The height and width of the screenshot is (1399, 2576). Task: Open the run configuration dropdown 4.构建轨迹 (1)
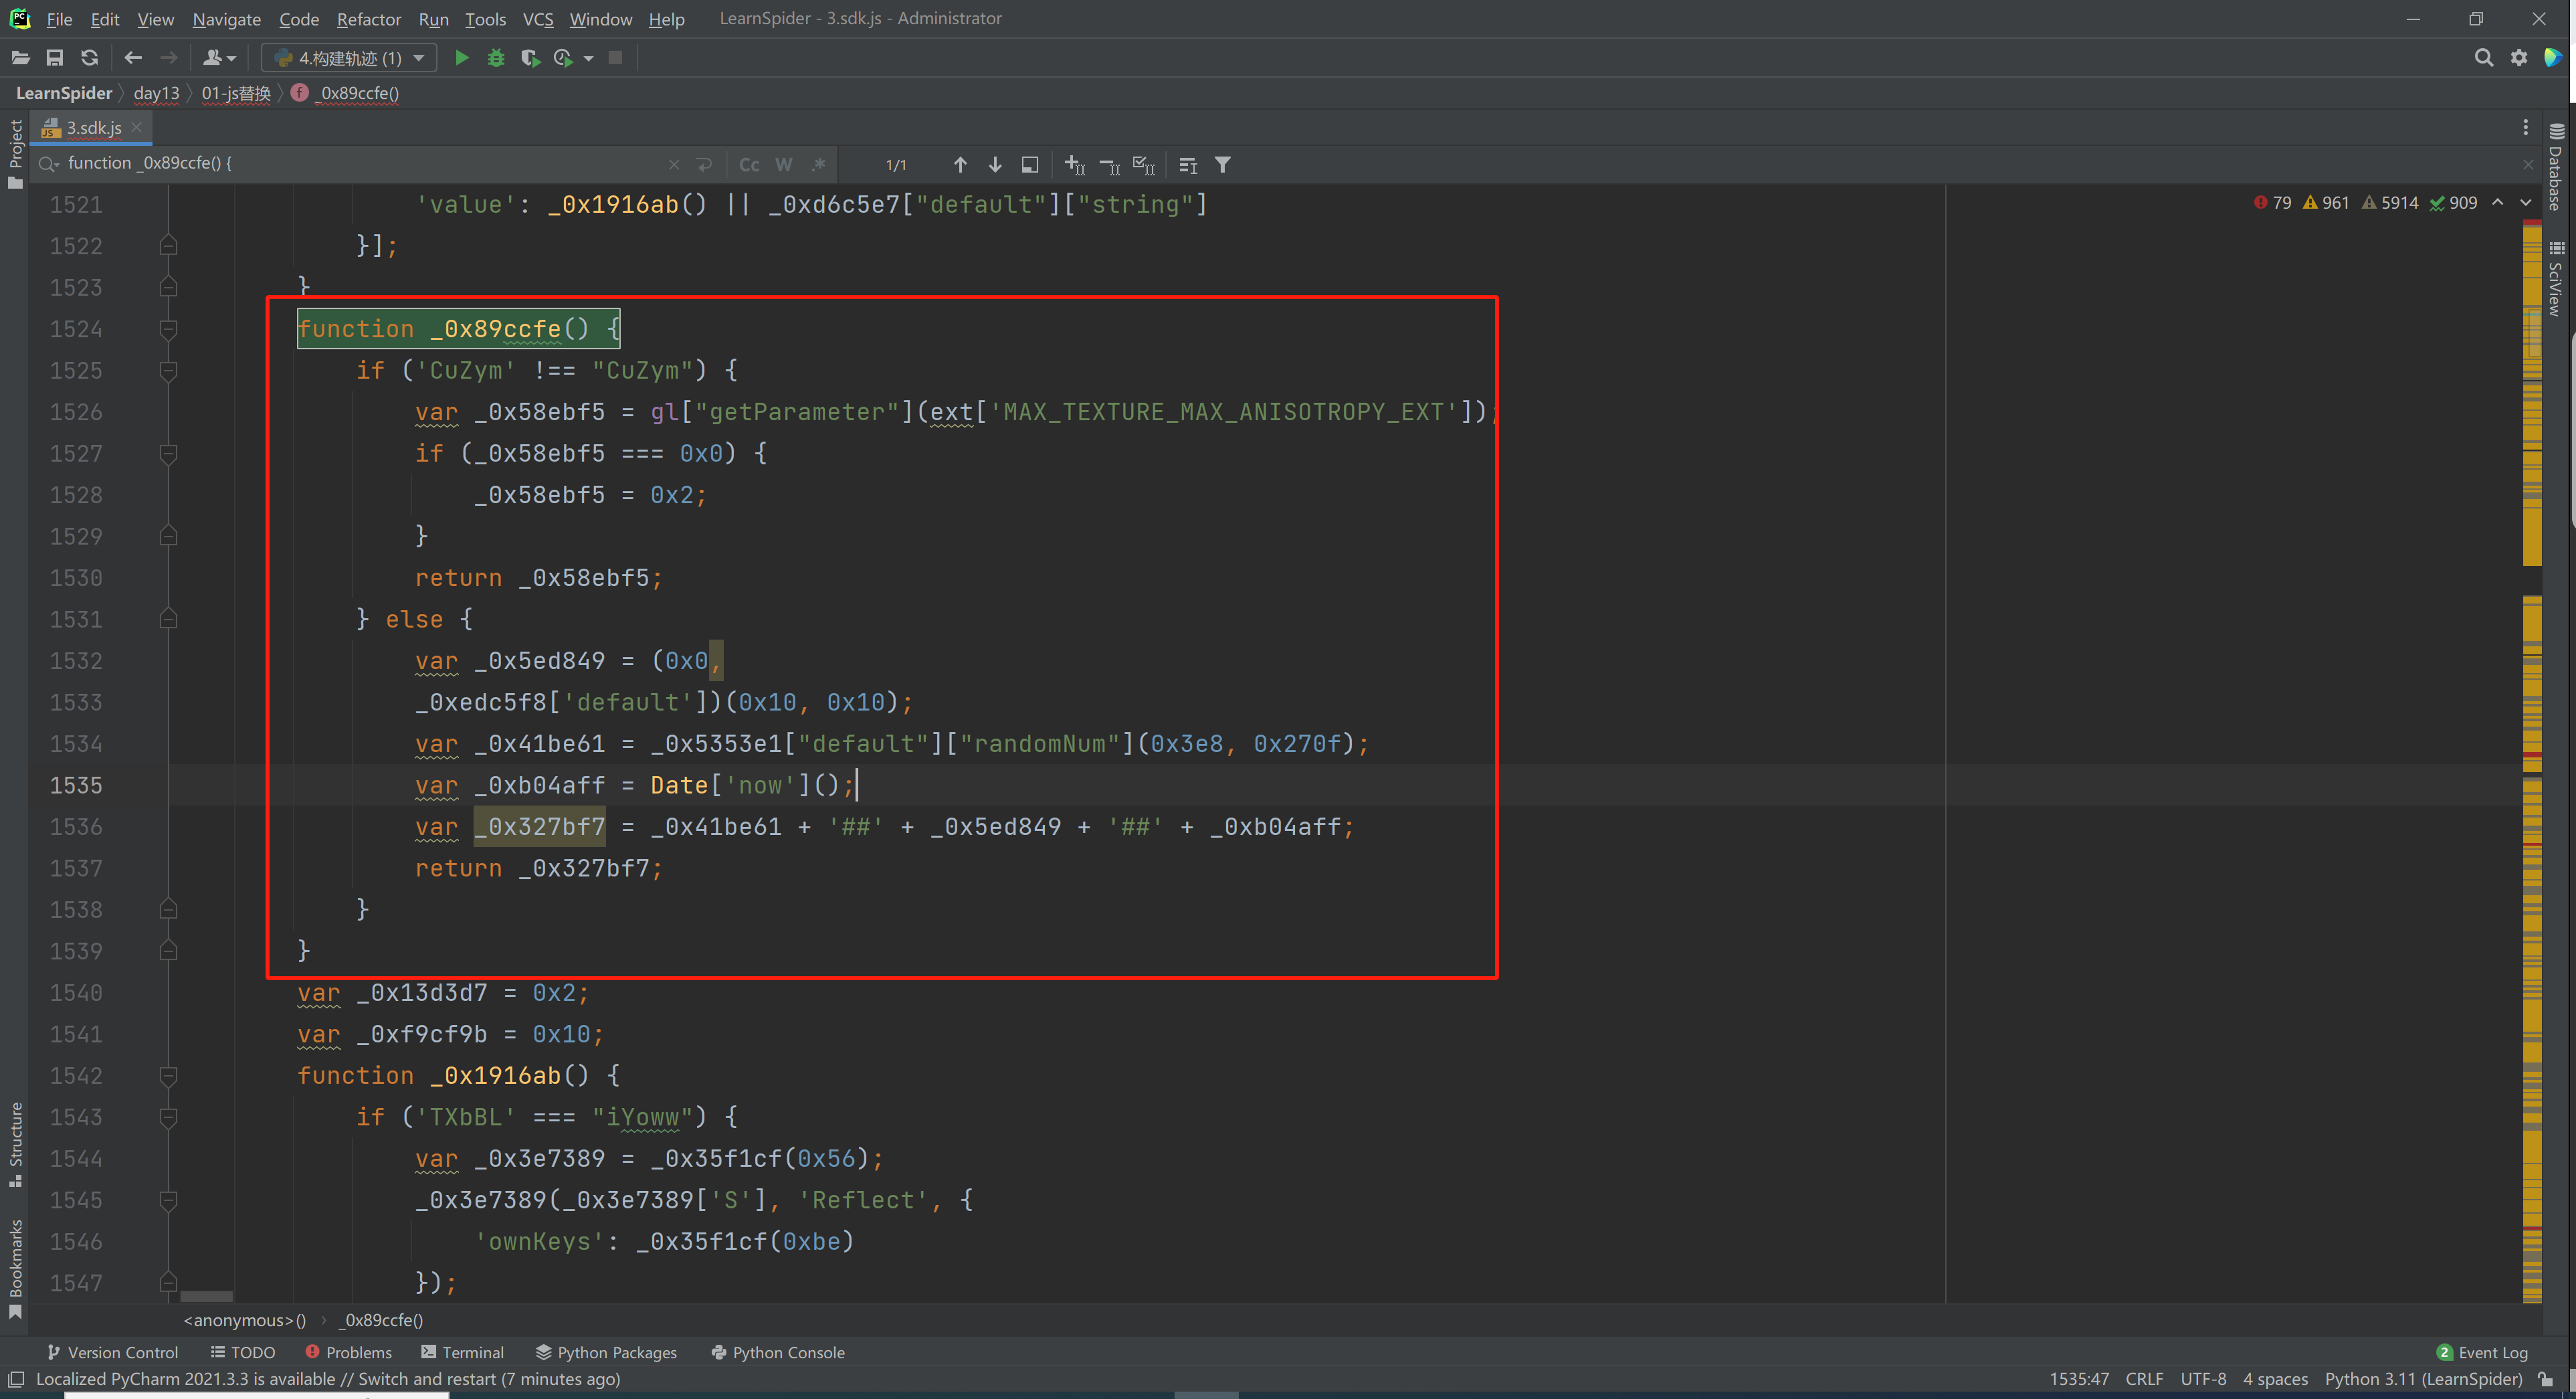pos(349,58)
